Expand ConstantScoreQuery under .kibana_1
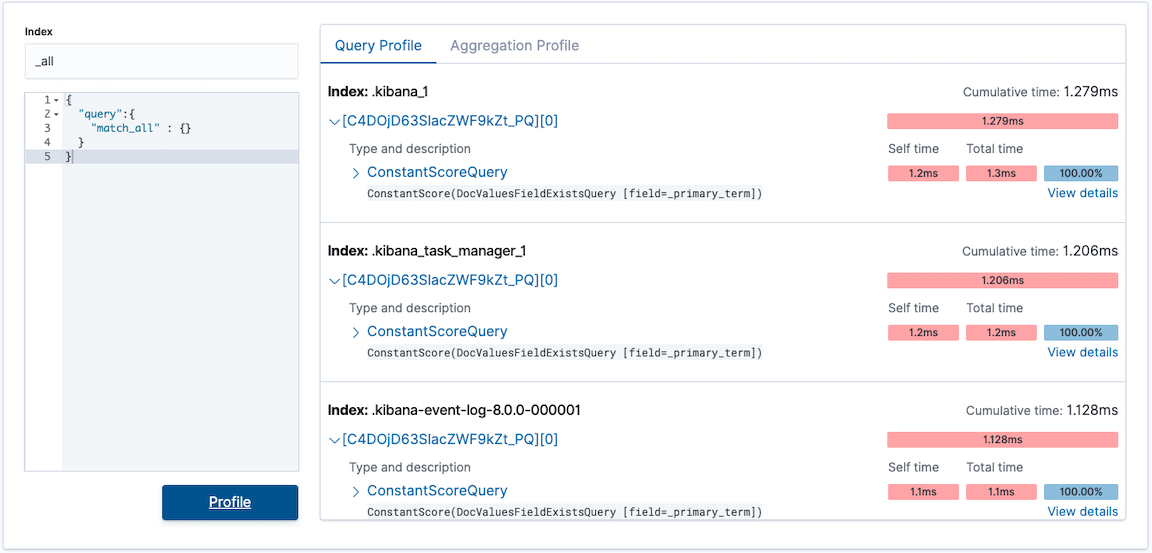Screen dimensions: 1152x553 (356, 173)
